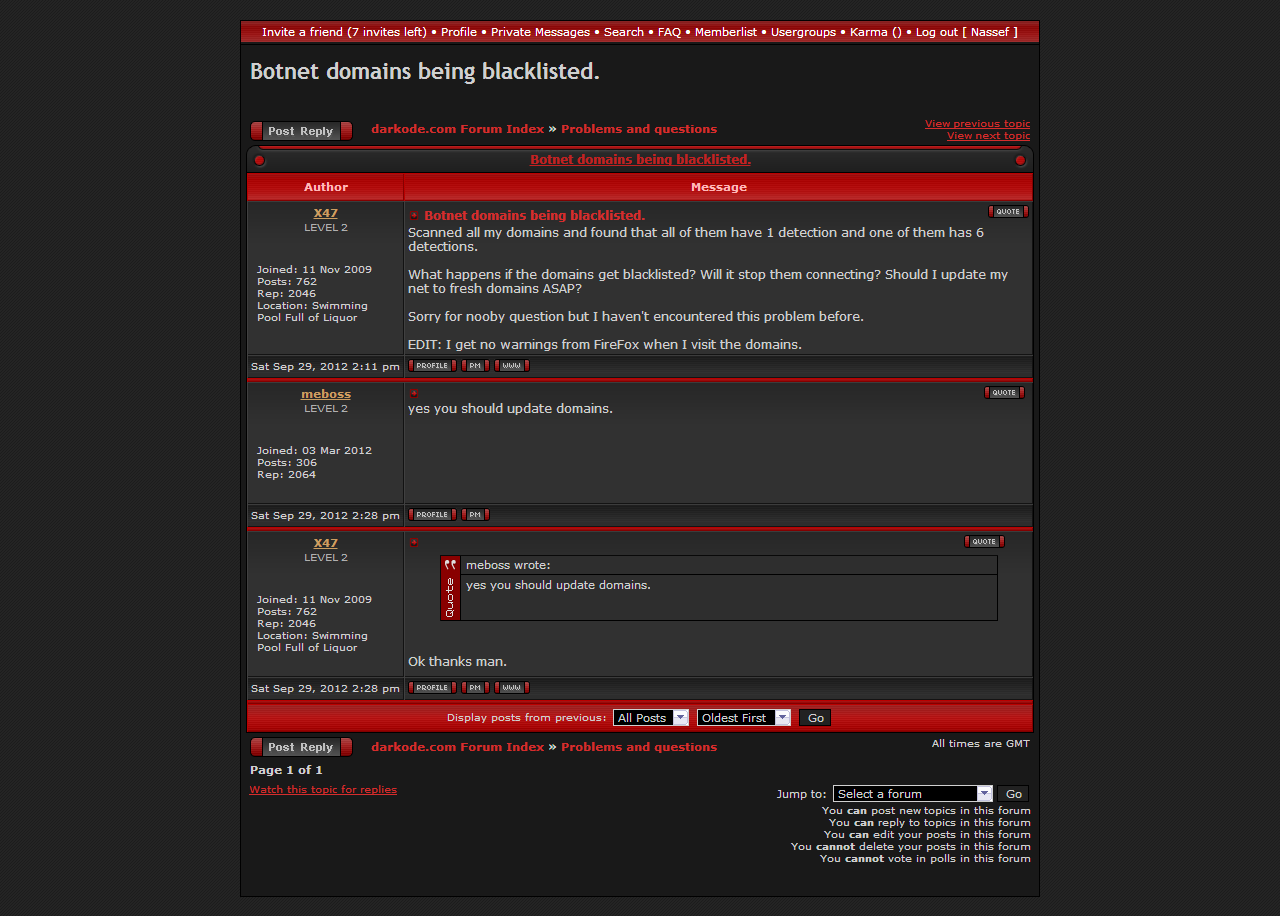Open the Oldest First sort dropdown
This screenshot has height=916, width=1280.
(743, 718)
